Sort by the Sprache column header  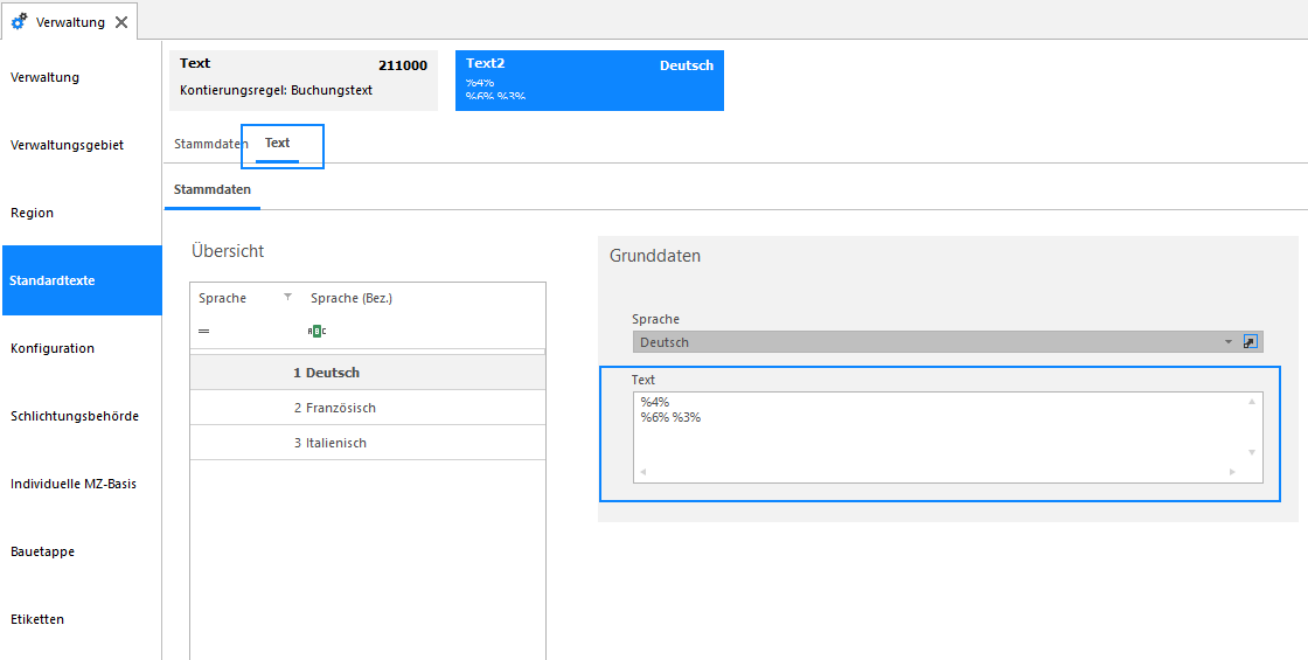point(222,298)
